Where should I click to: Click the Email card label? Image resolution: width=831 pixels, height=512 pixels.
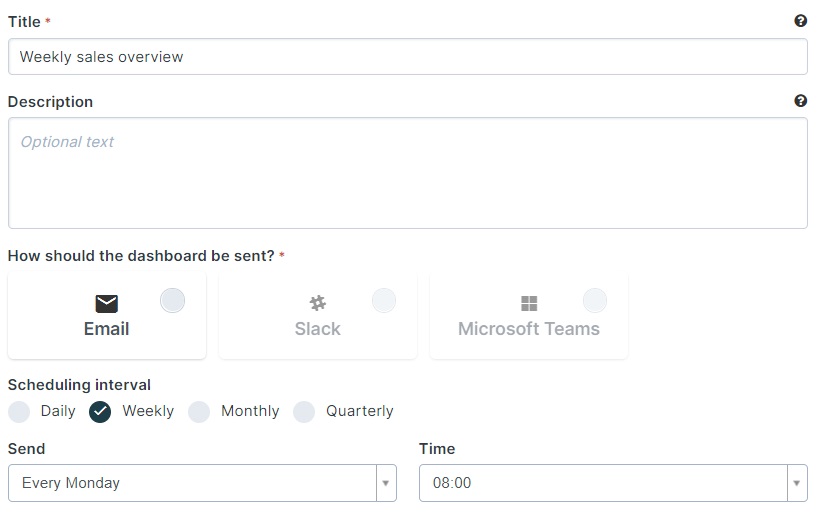107,329
